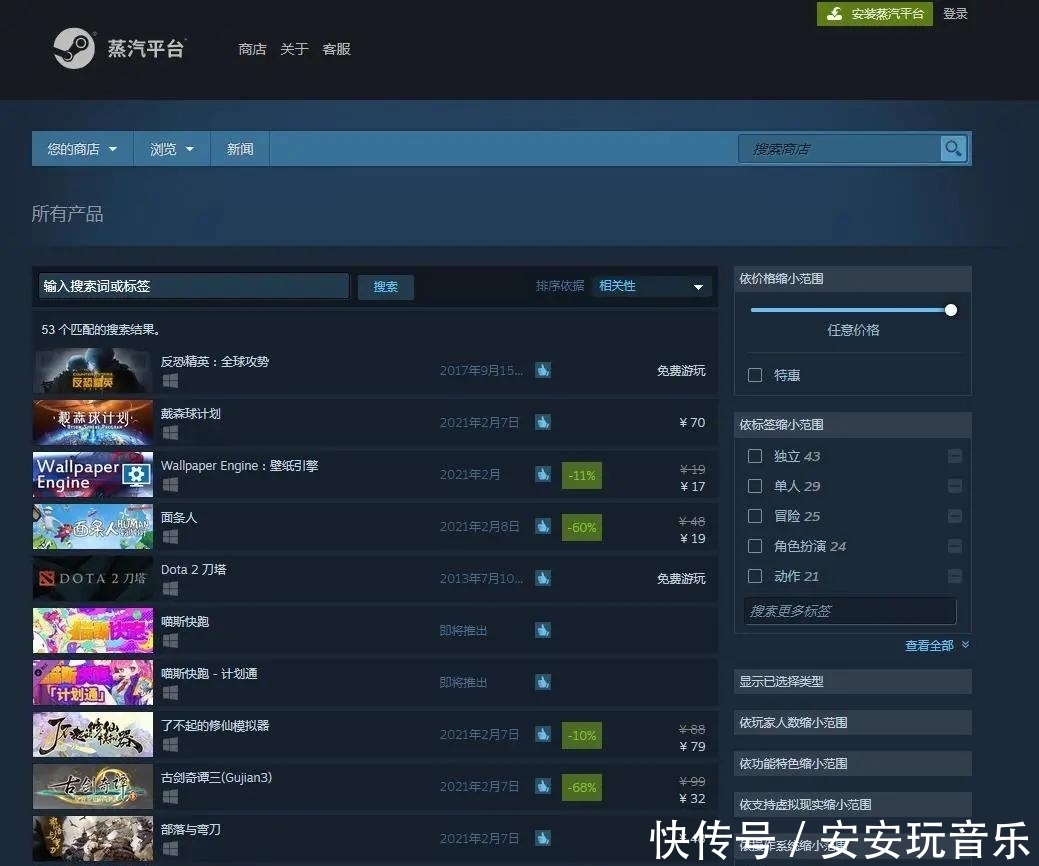The height and width of the screenshot is (866, 1039).
Task: Open the 新闻 navigation item
Action: (x=240, y=148)
